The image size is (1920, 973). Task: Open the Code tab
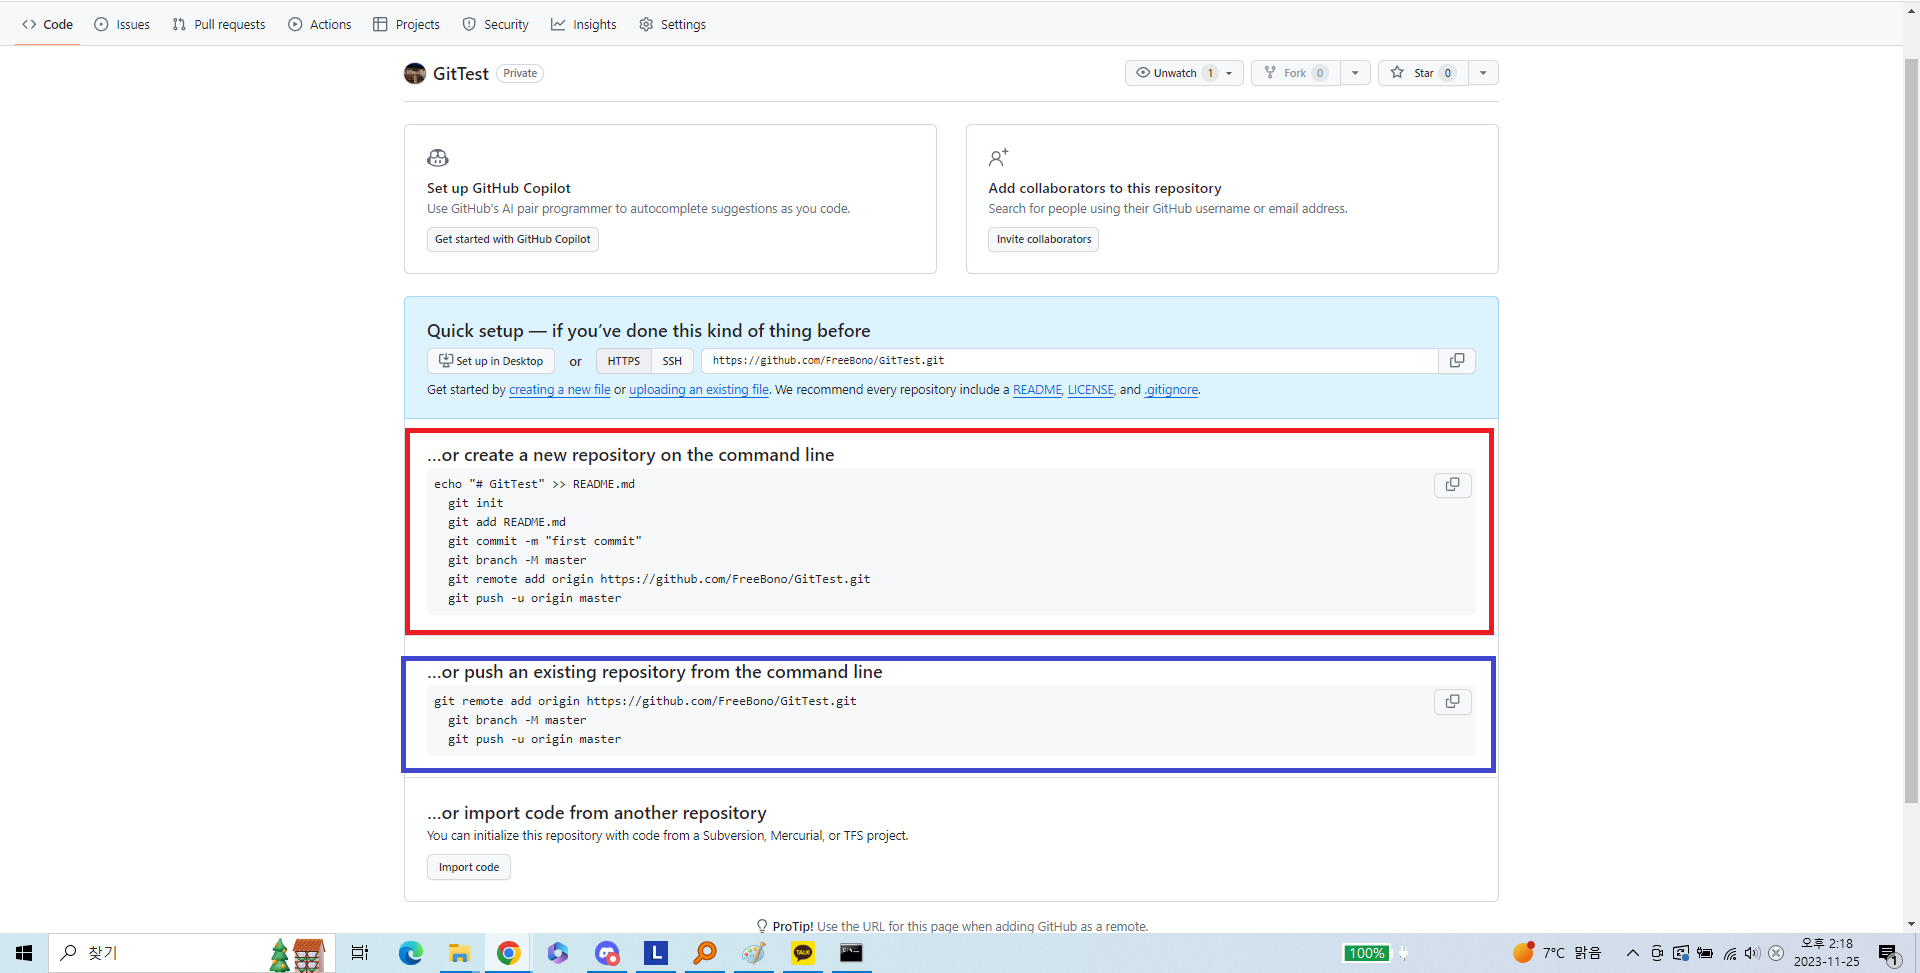pyautogui.click(x=47, y=24)
